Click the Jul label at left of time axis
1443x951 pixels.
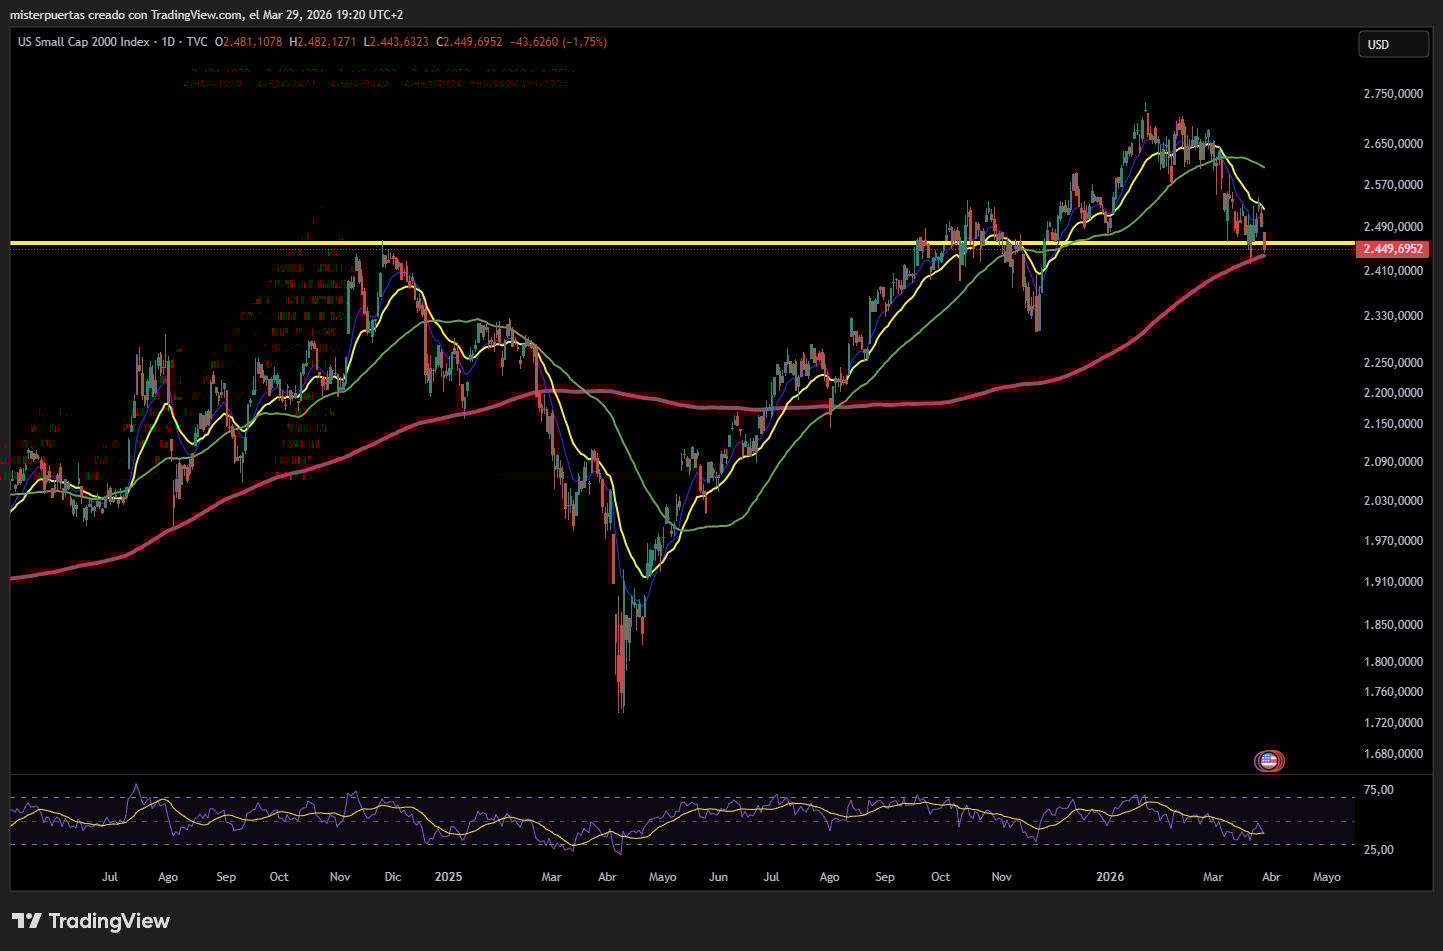(x=110, y=877)
